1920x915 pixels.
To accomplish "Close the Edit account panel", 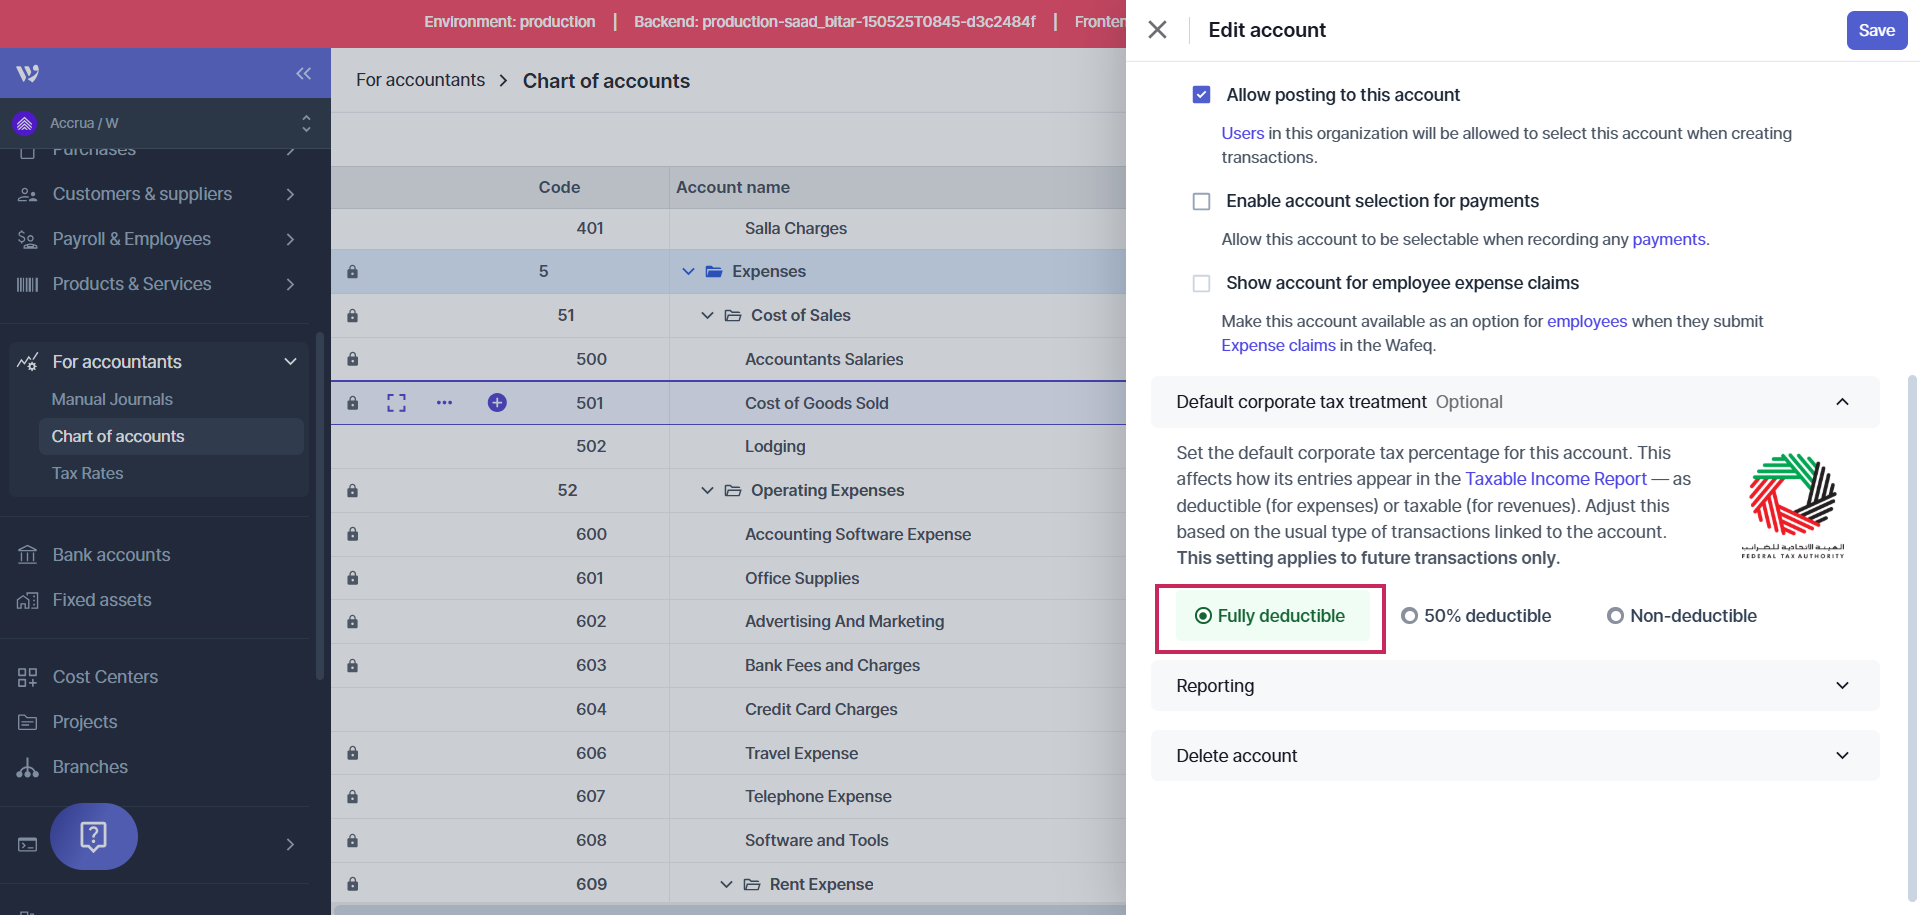I will [1157, 30].
